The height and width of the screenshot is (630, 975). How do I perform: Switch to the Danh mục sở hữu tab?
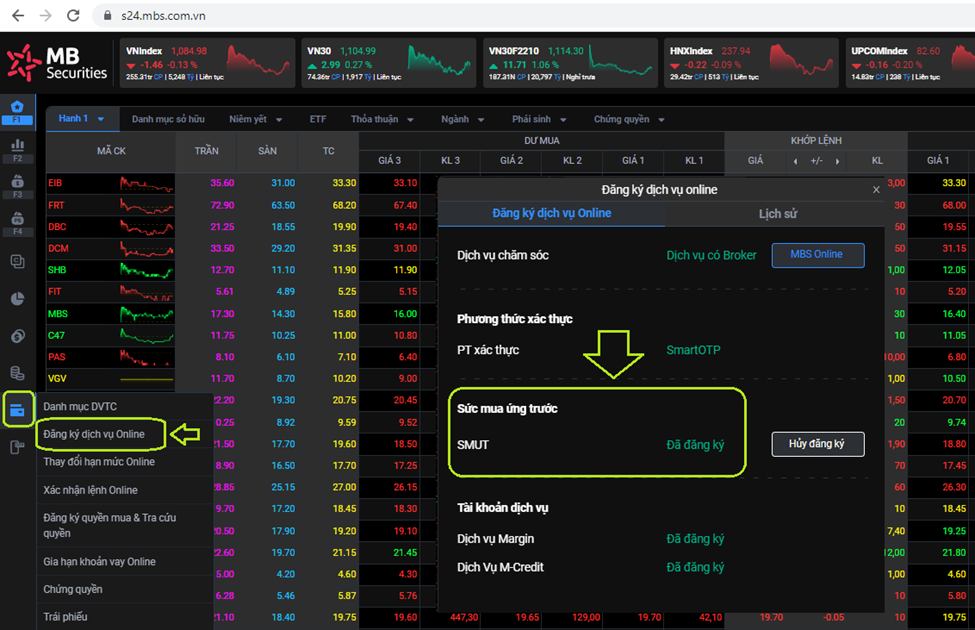tap(168, 119)
